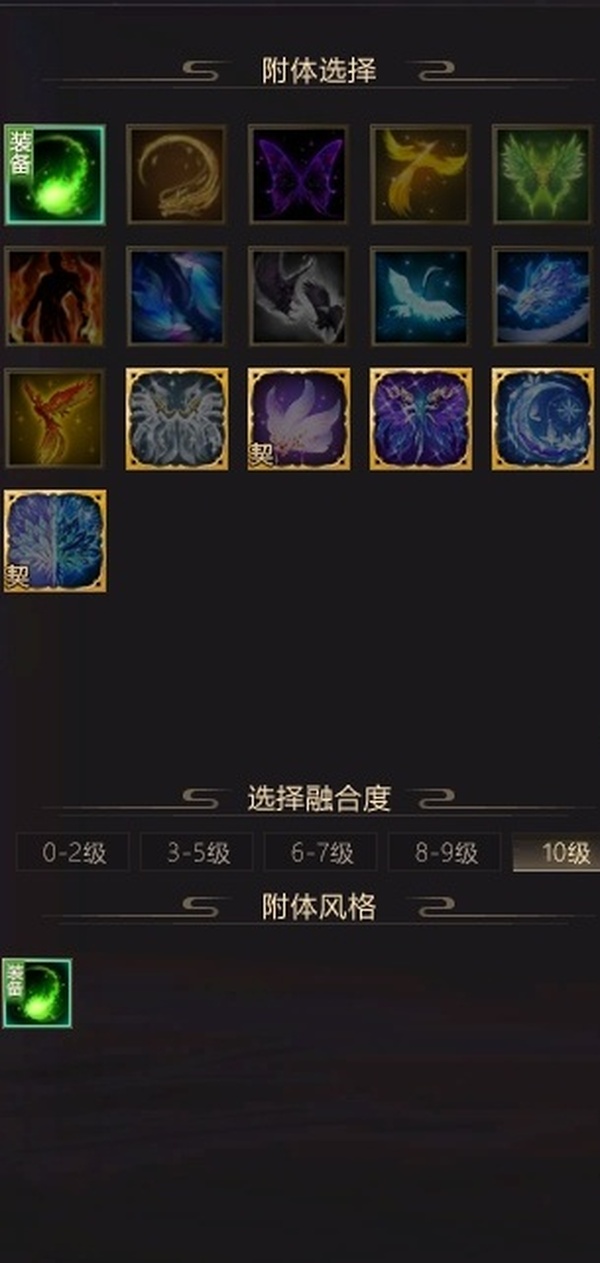Select the green feathered wings icon
This screenshot has height=1263, width=600.
[x=543, y=174]
